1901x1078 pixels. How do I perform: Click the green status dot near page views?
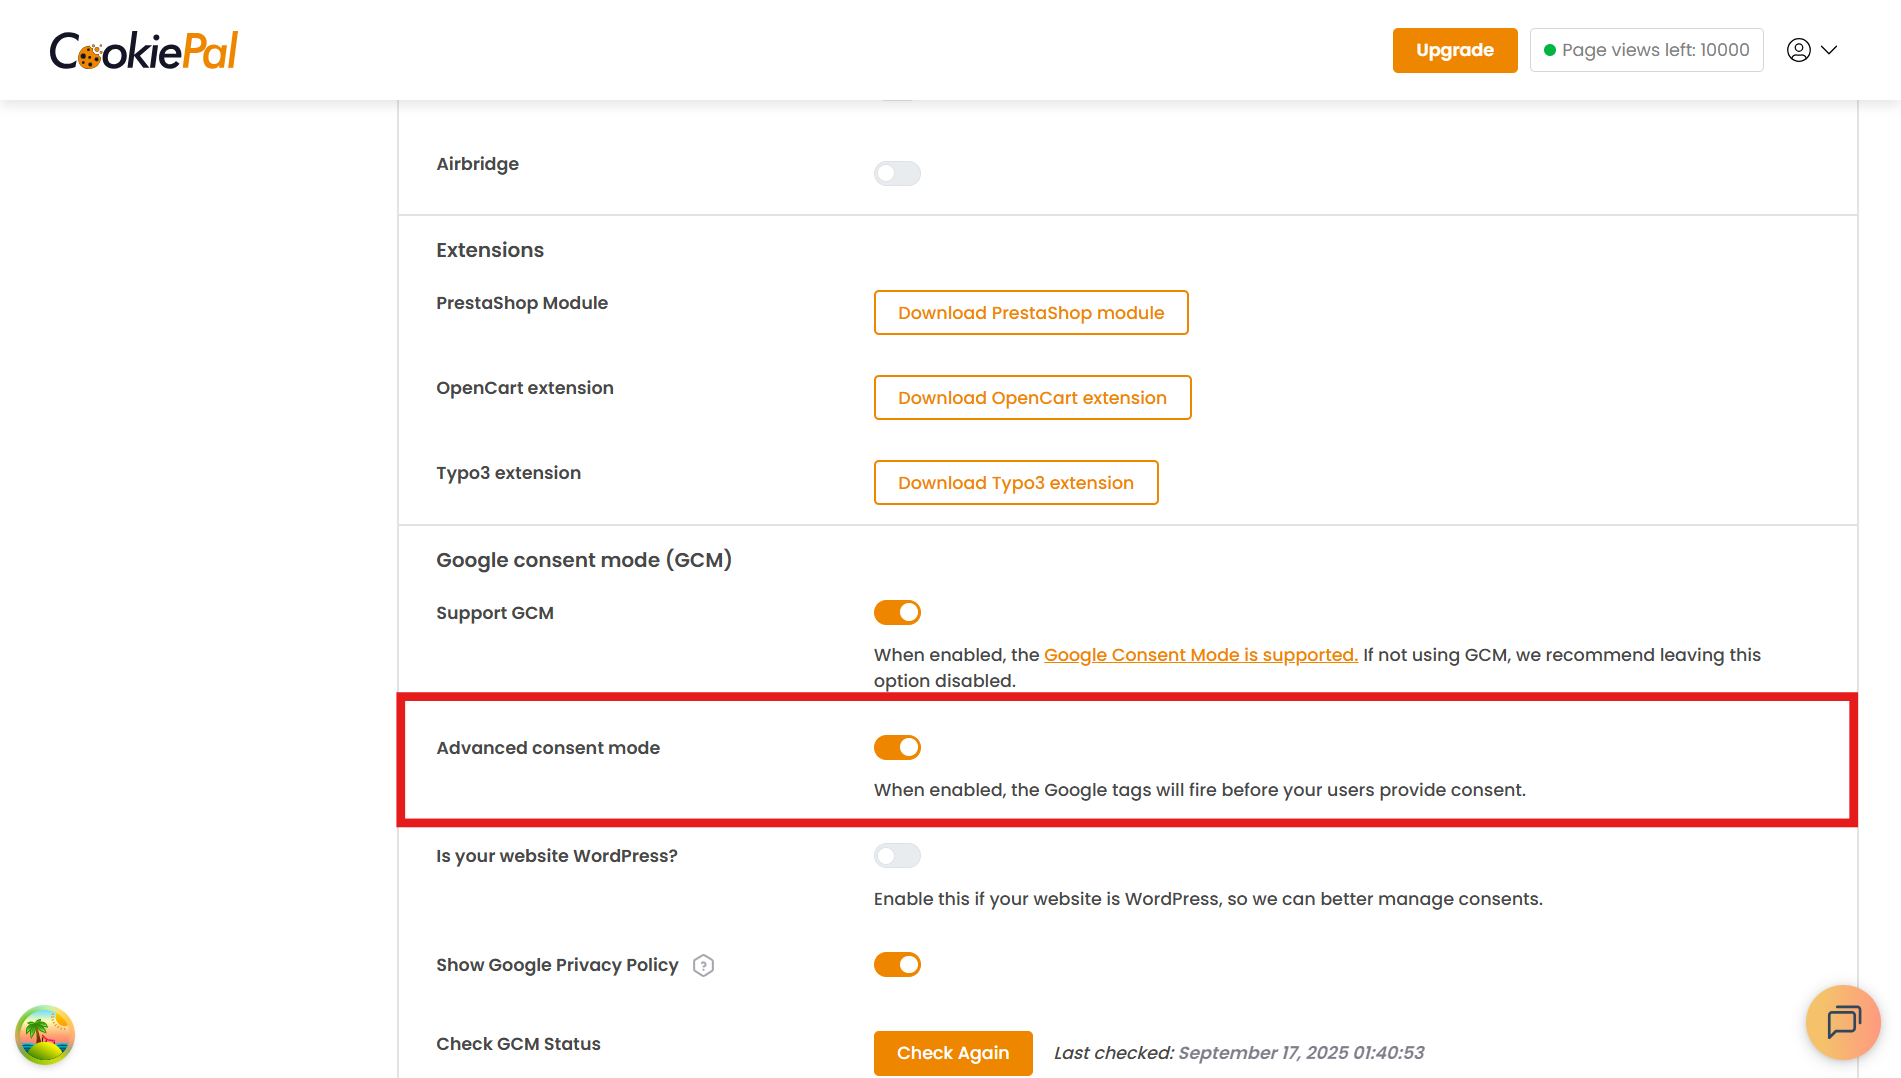tap(1548, 49)
